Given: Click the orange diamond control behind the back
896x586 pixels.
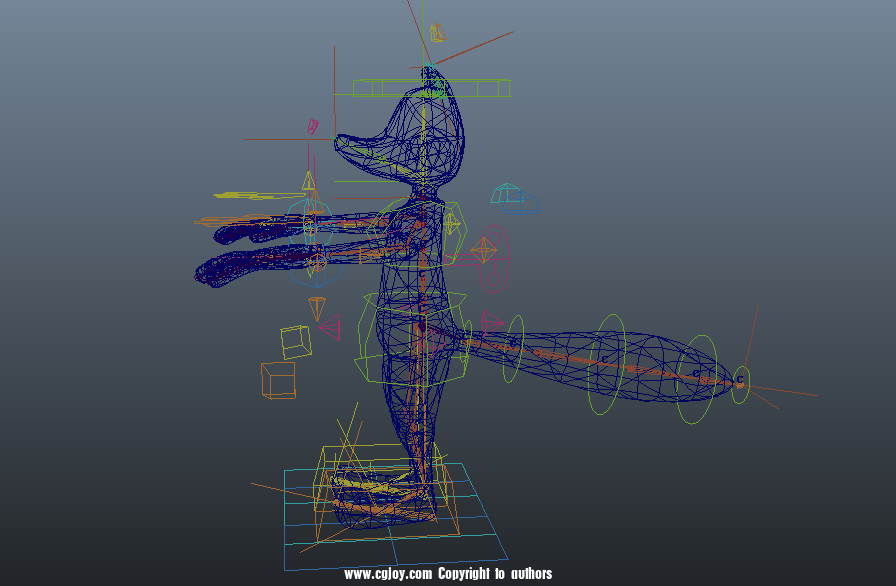Looking at the screenshot, I should pyautogui.click(x=484, y=249).
